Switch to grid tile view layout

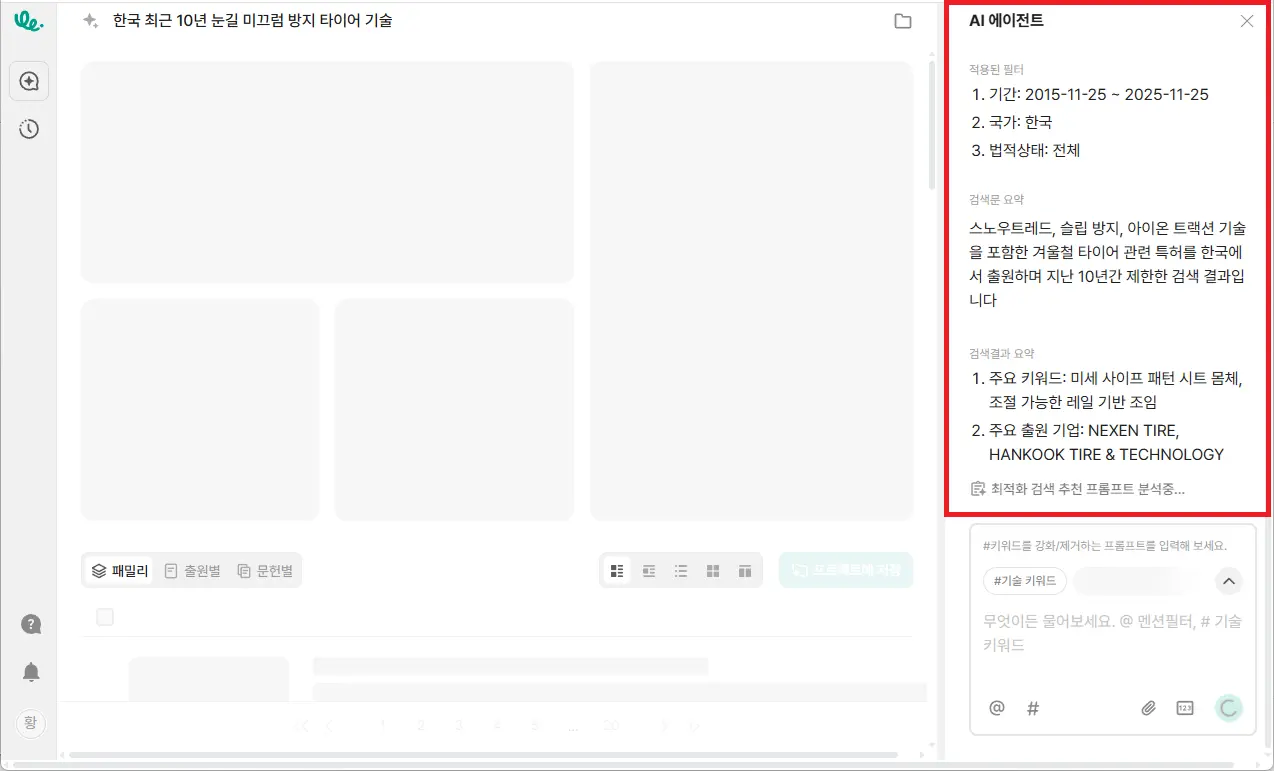[x=713, y=571]
